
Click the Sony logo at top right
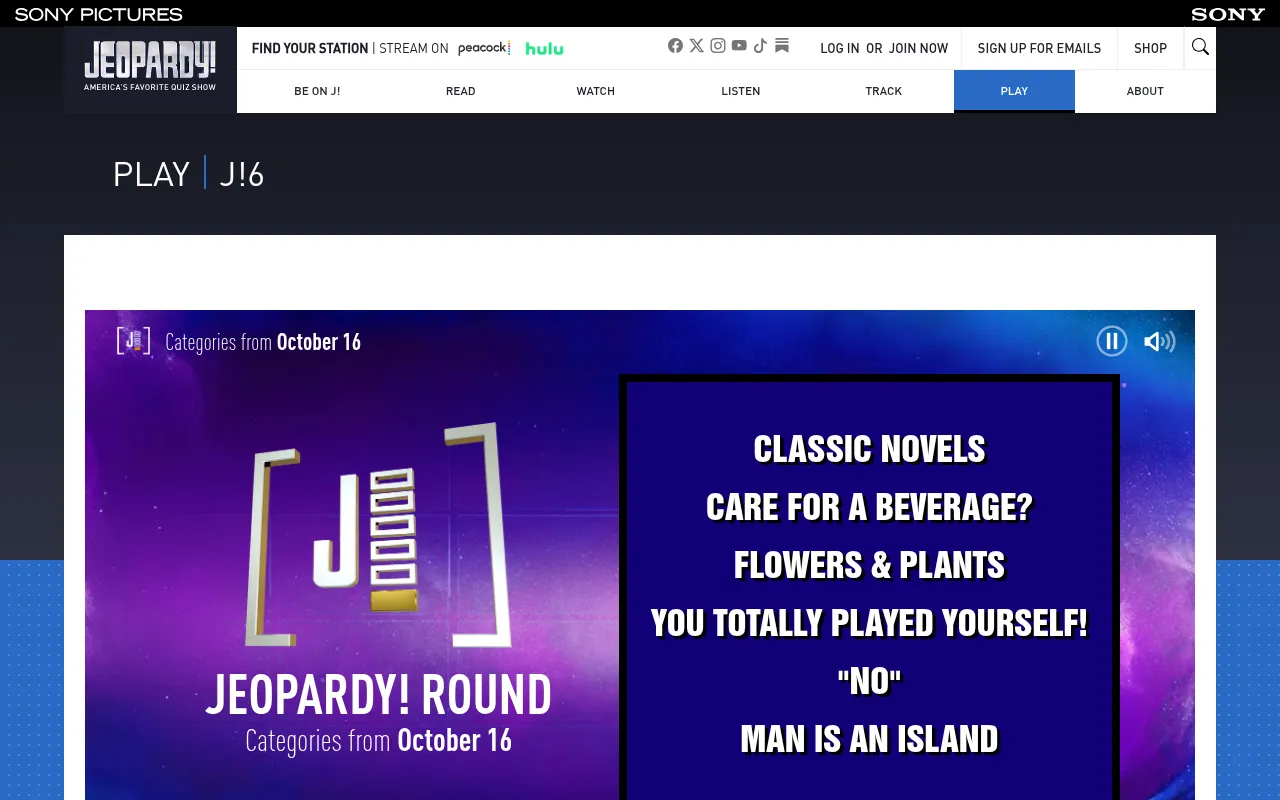coord(1228,14)
